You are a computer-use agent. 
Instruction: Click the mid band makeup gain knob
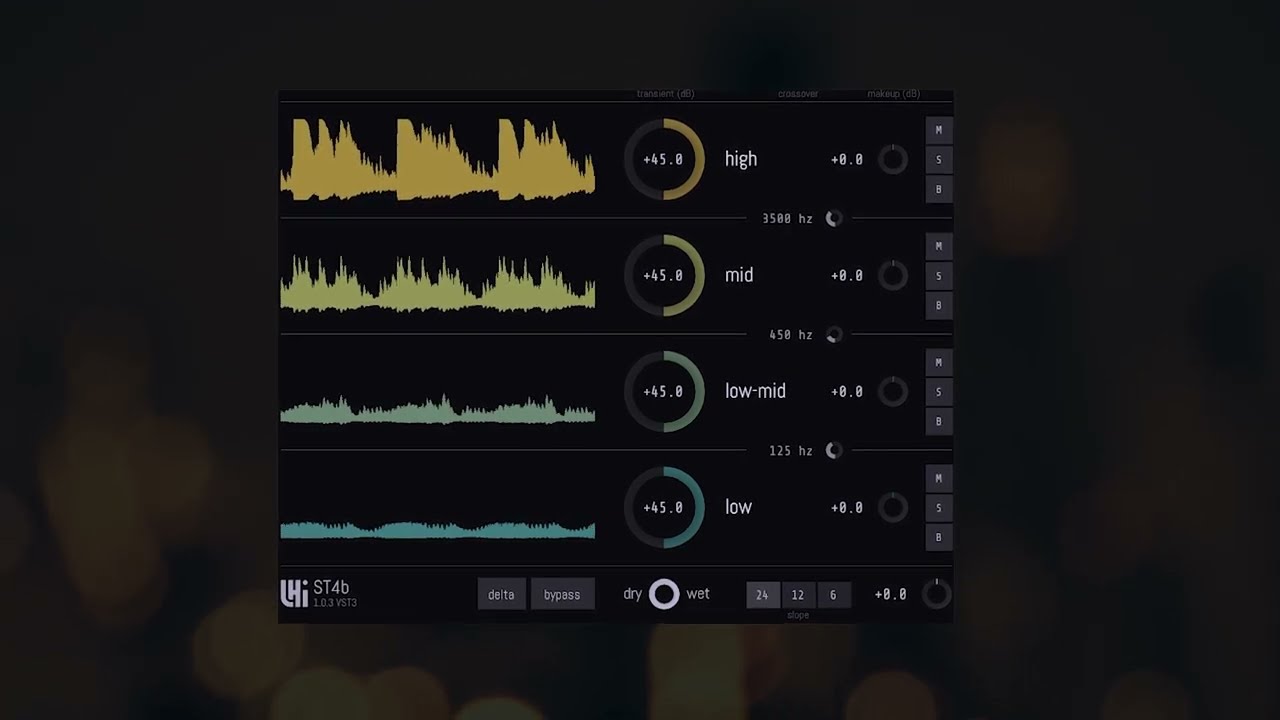click(x=893, y=275)
